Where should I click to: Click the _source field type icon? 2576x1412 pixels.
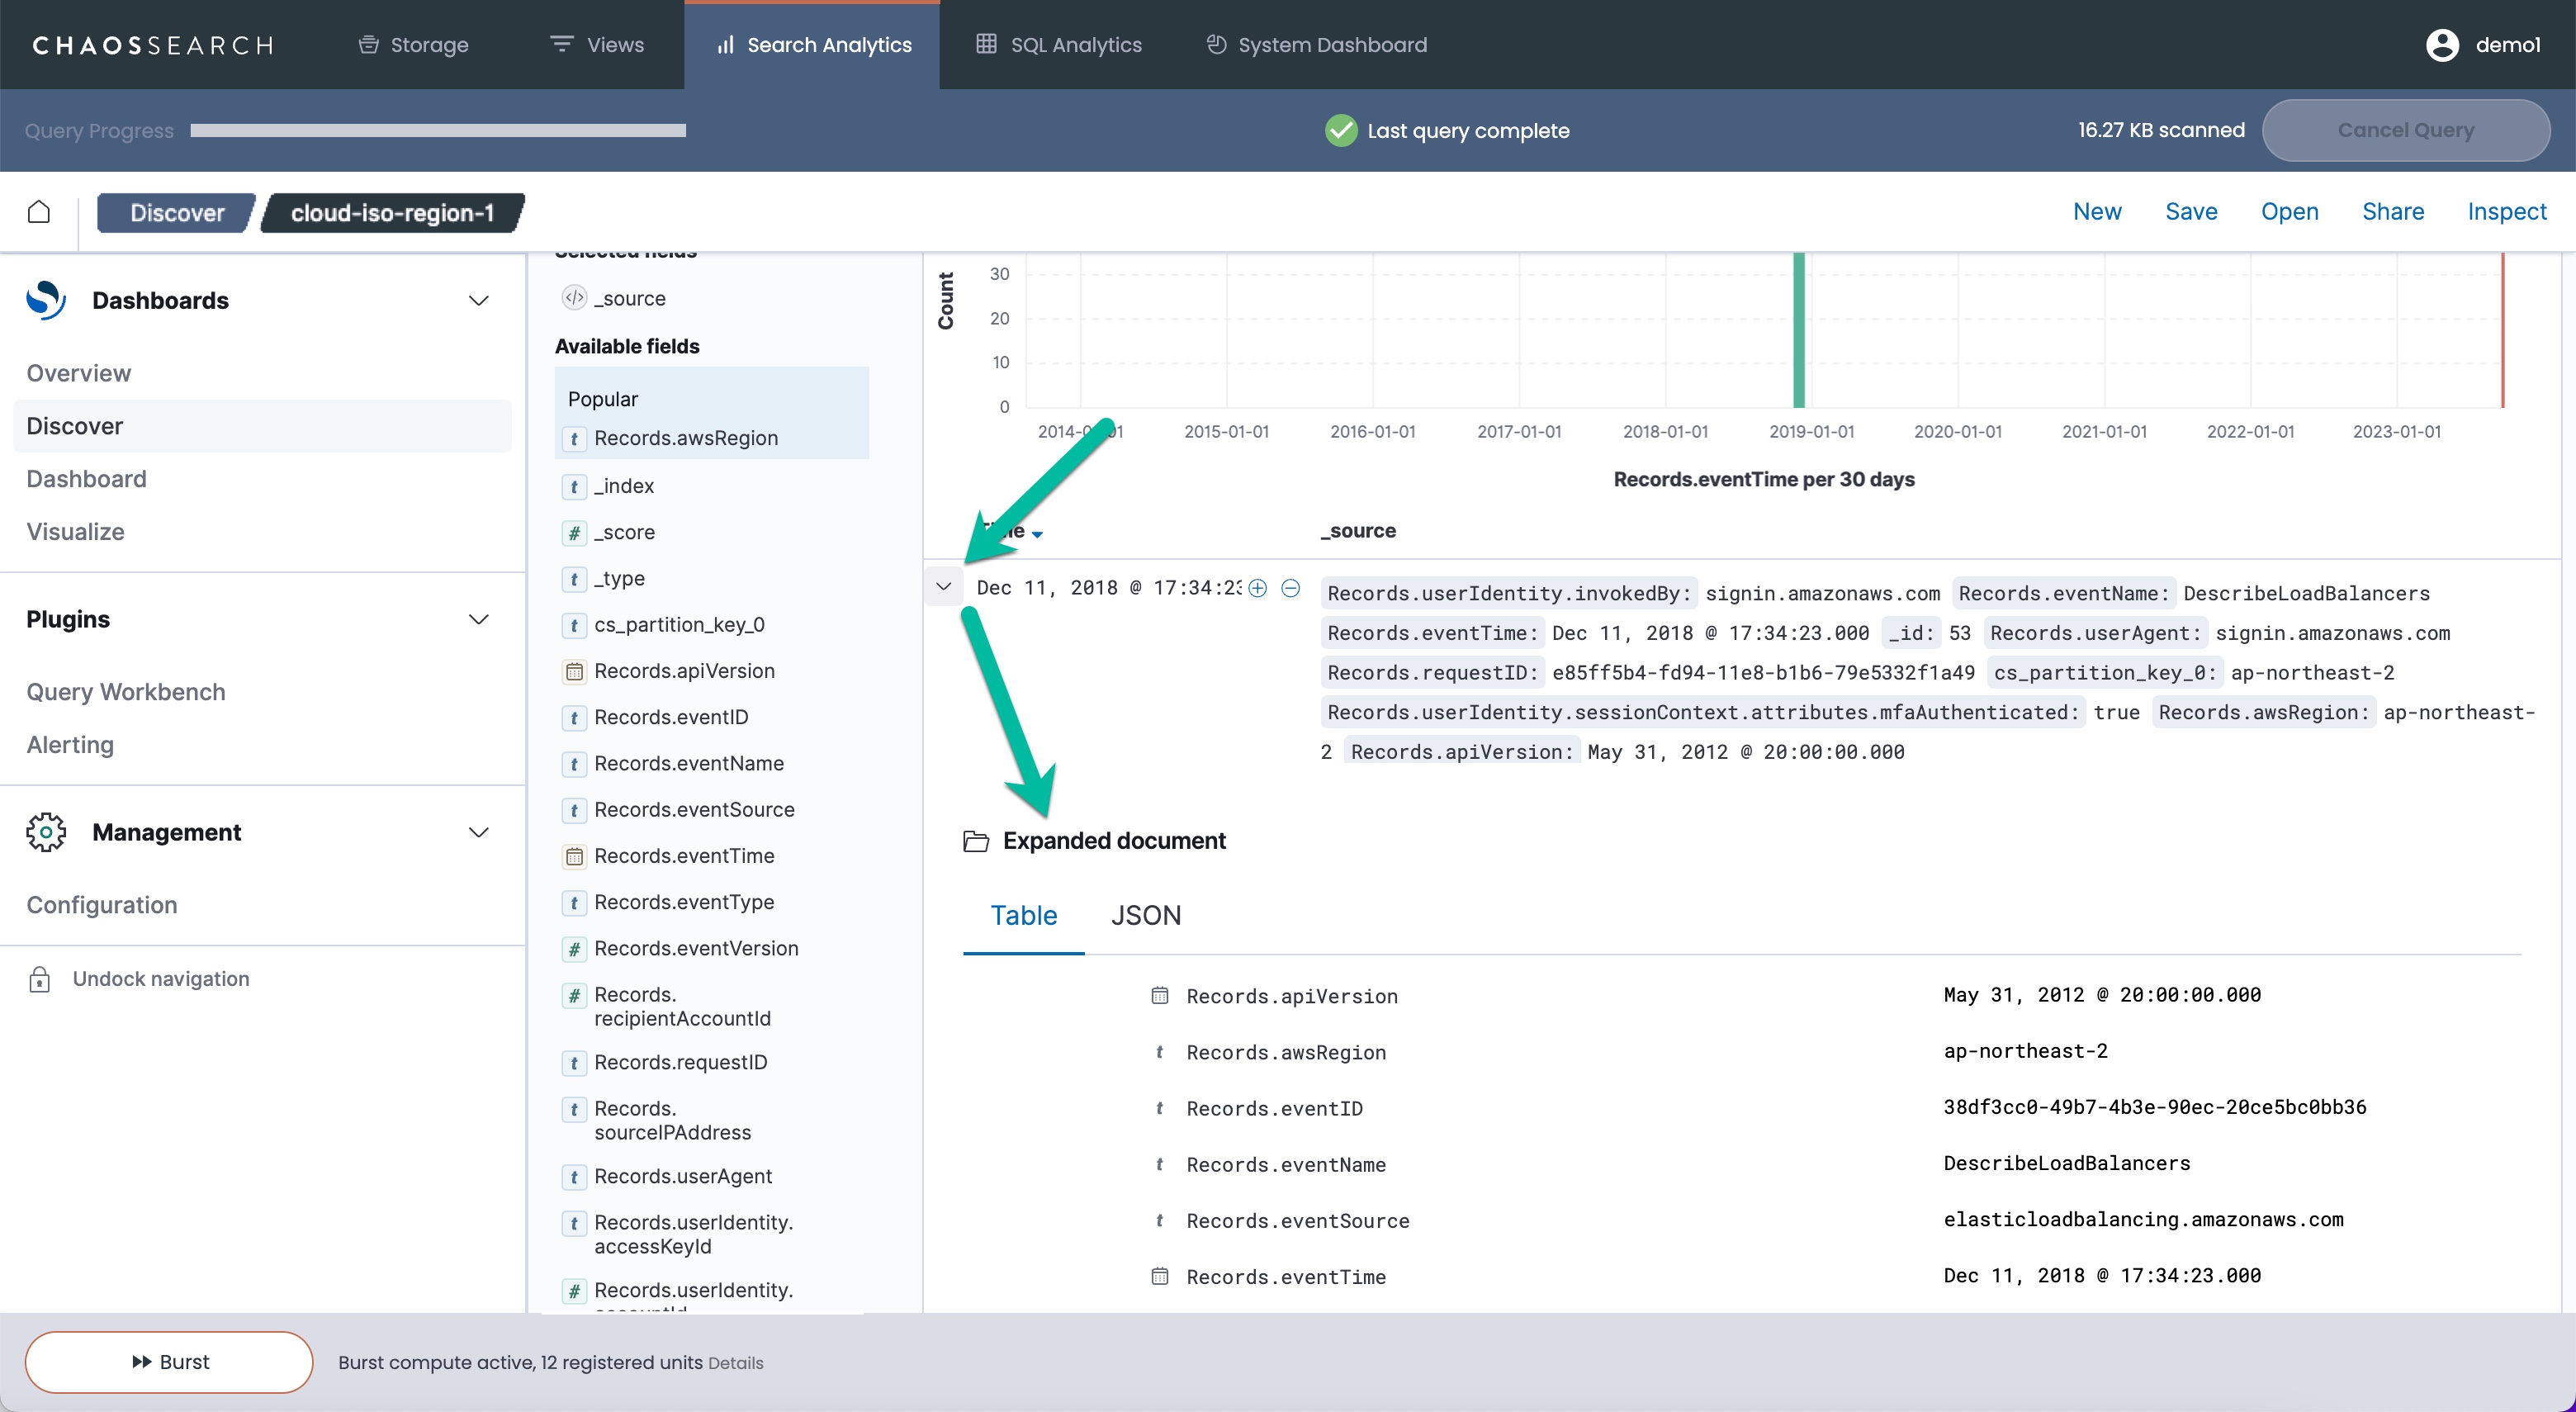tap(574, 298)
